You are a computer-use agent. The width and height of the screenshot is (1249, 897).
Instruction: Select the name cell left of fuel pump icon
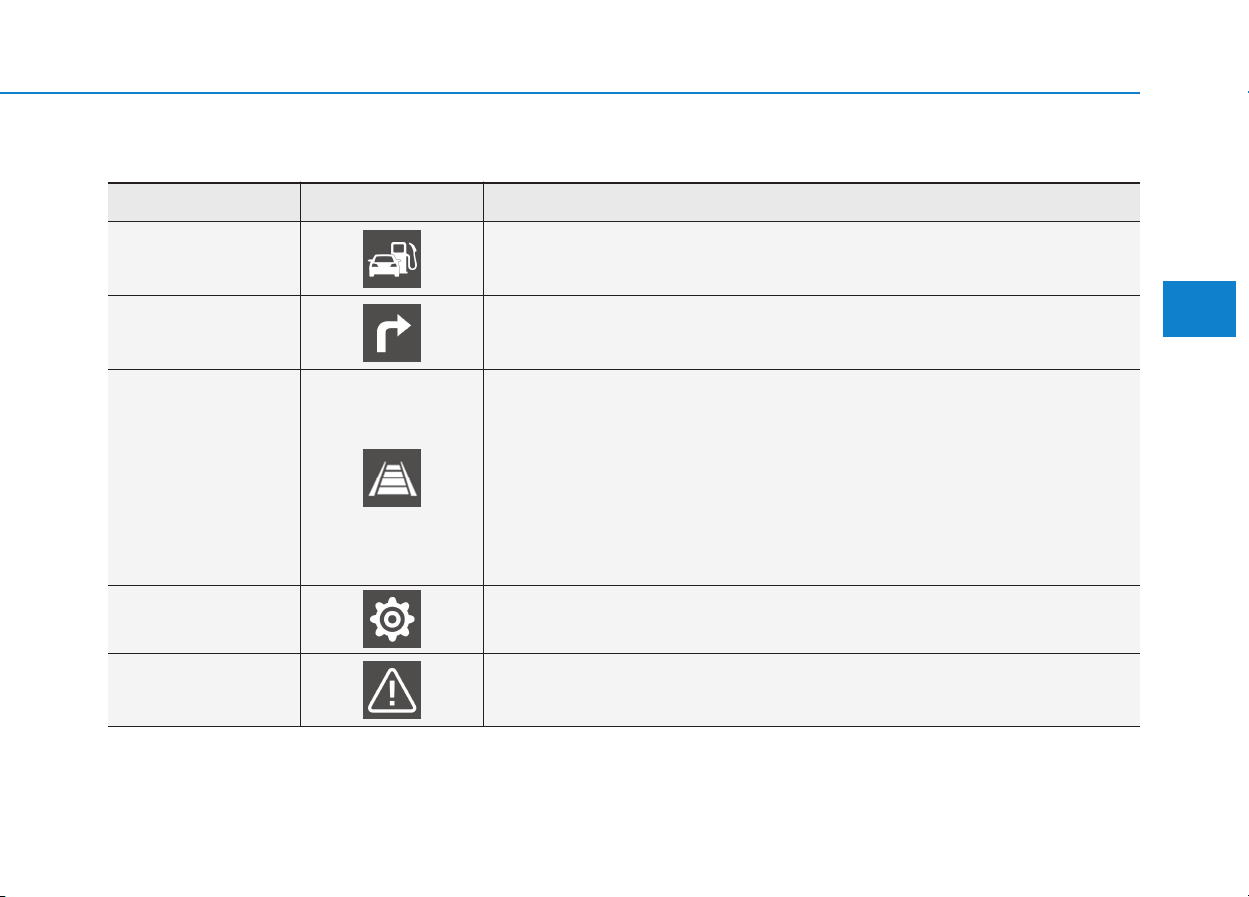(x=204, y=258)
